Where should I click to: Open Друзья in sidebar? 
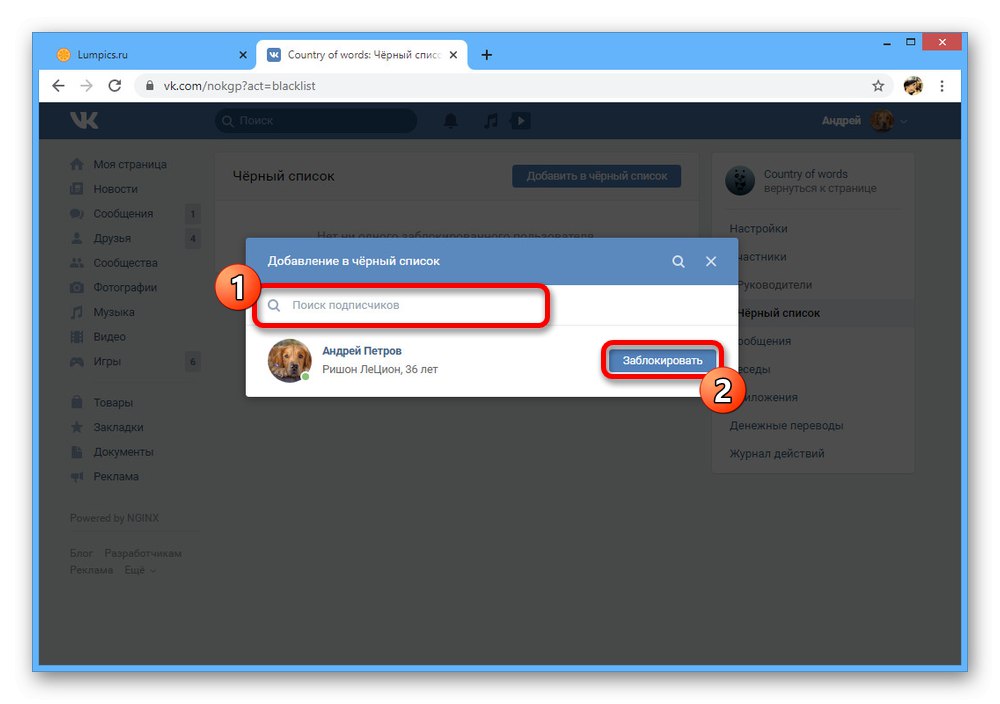click(112, 238)
